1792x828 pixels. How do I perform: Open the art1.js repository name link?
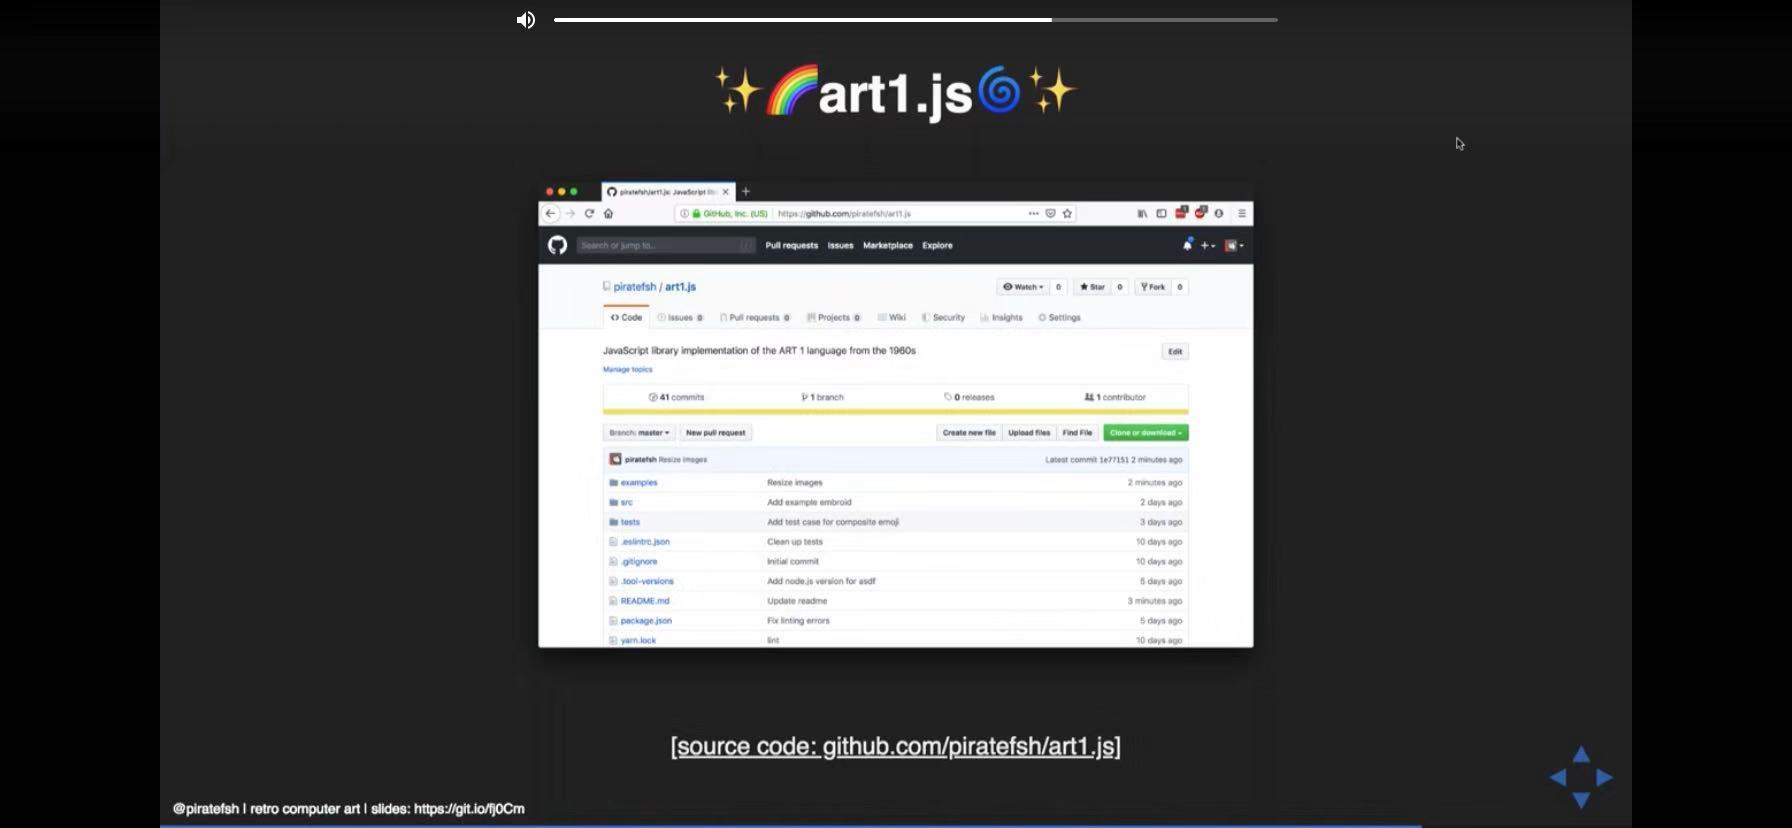[681, 287]
